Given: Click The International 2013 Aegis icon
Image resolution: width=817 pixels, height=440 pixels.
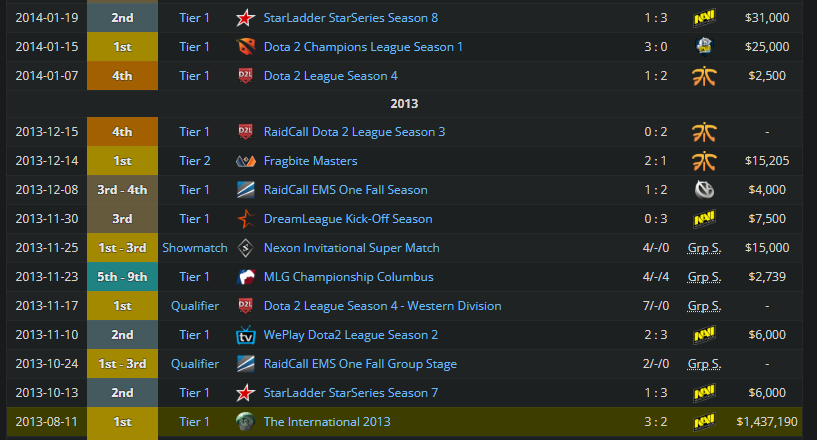Looking at the screenshot, I should [245, 422].
